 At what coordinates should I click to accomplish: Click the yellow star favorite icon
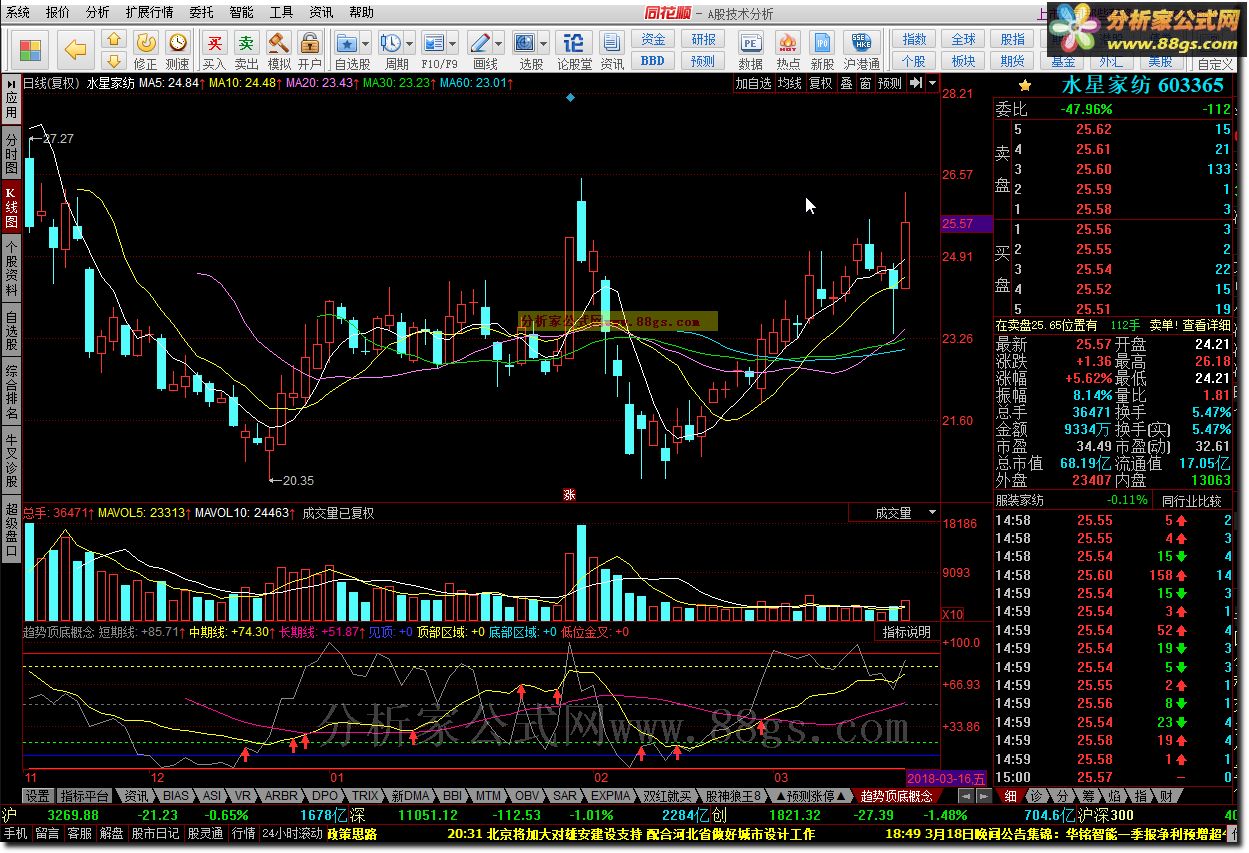(1025, 86)
